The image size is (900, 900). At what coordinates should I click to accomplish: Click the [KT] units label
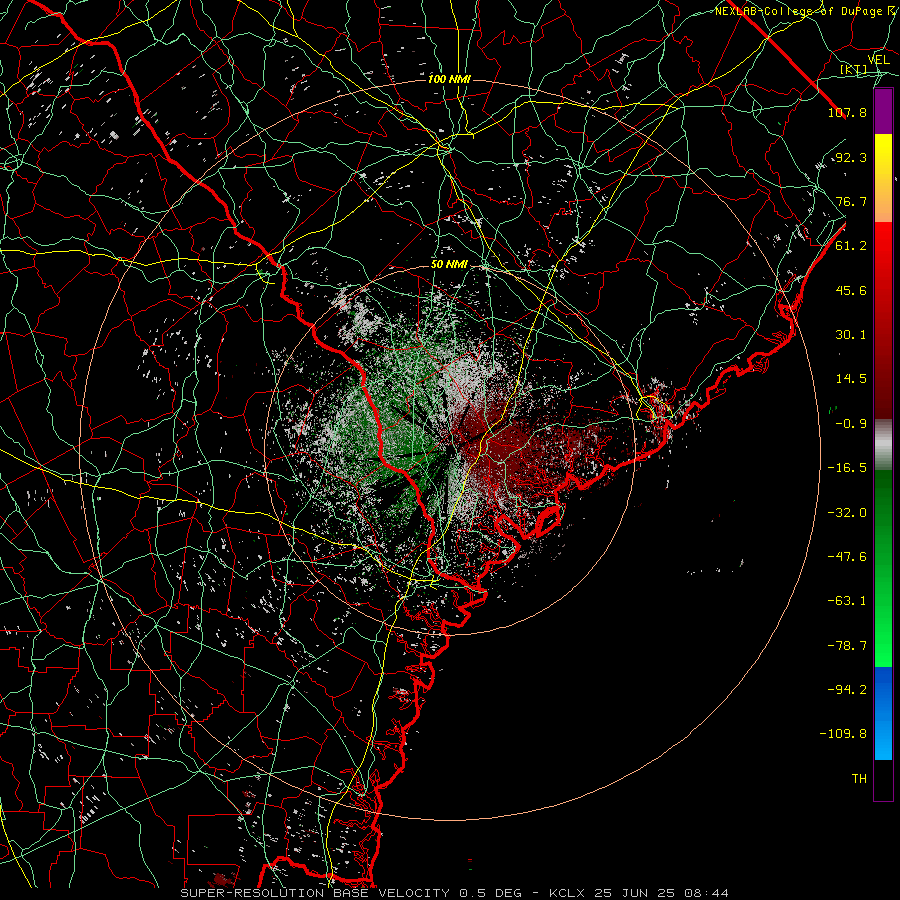[854, 70]
